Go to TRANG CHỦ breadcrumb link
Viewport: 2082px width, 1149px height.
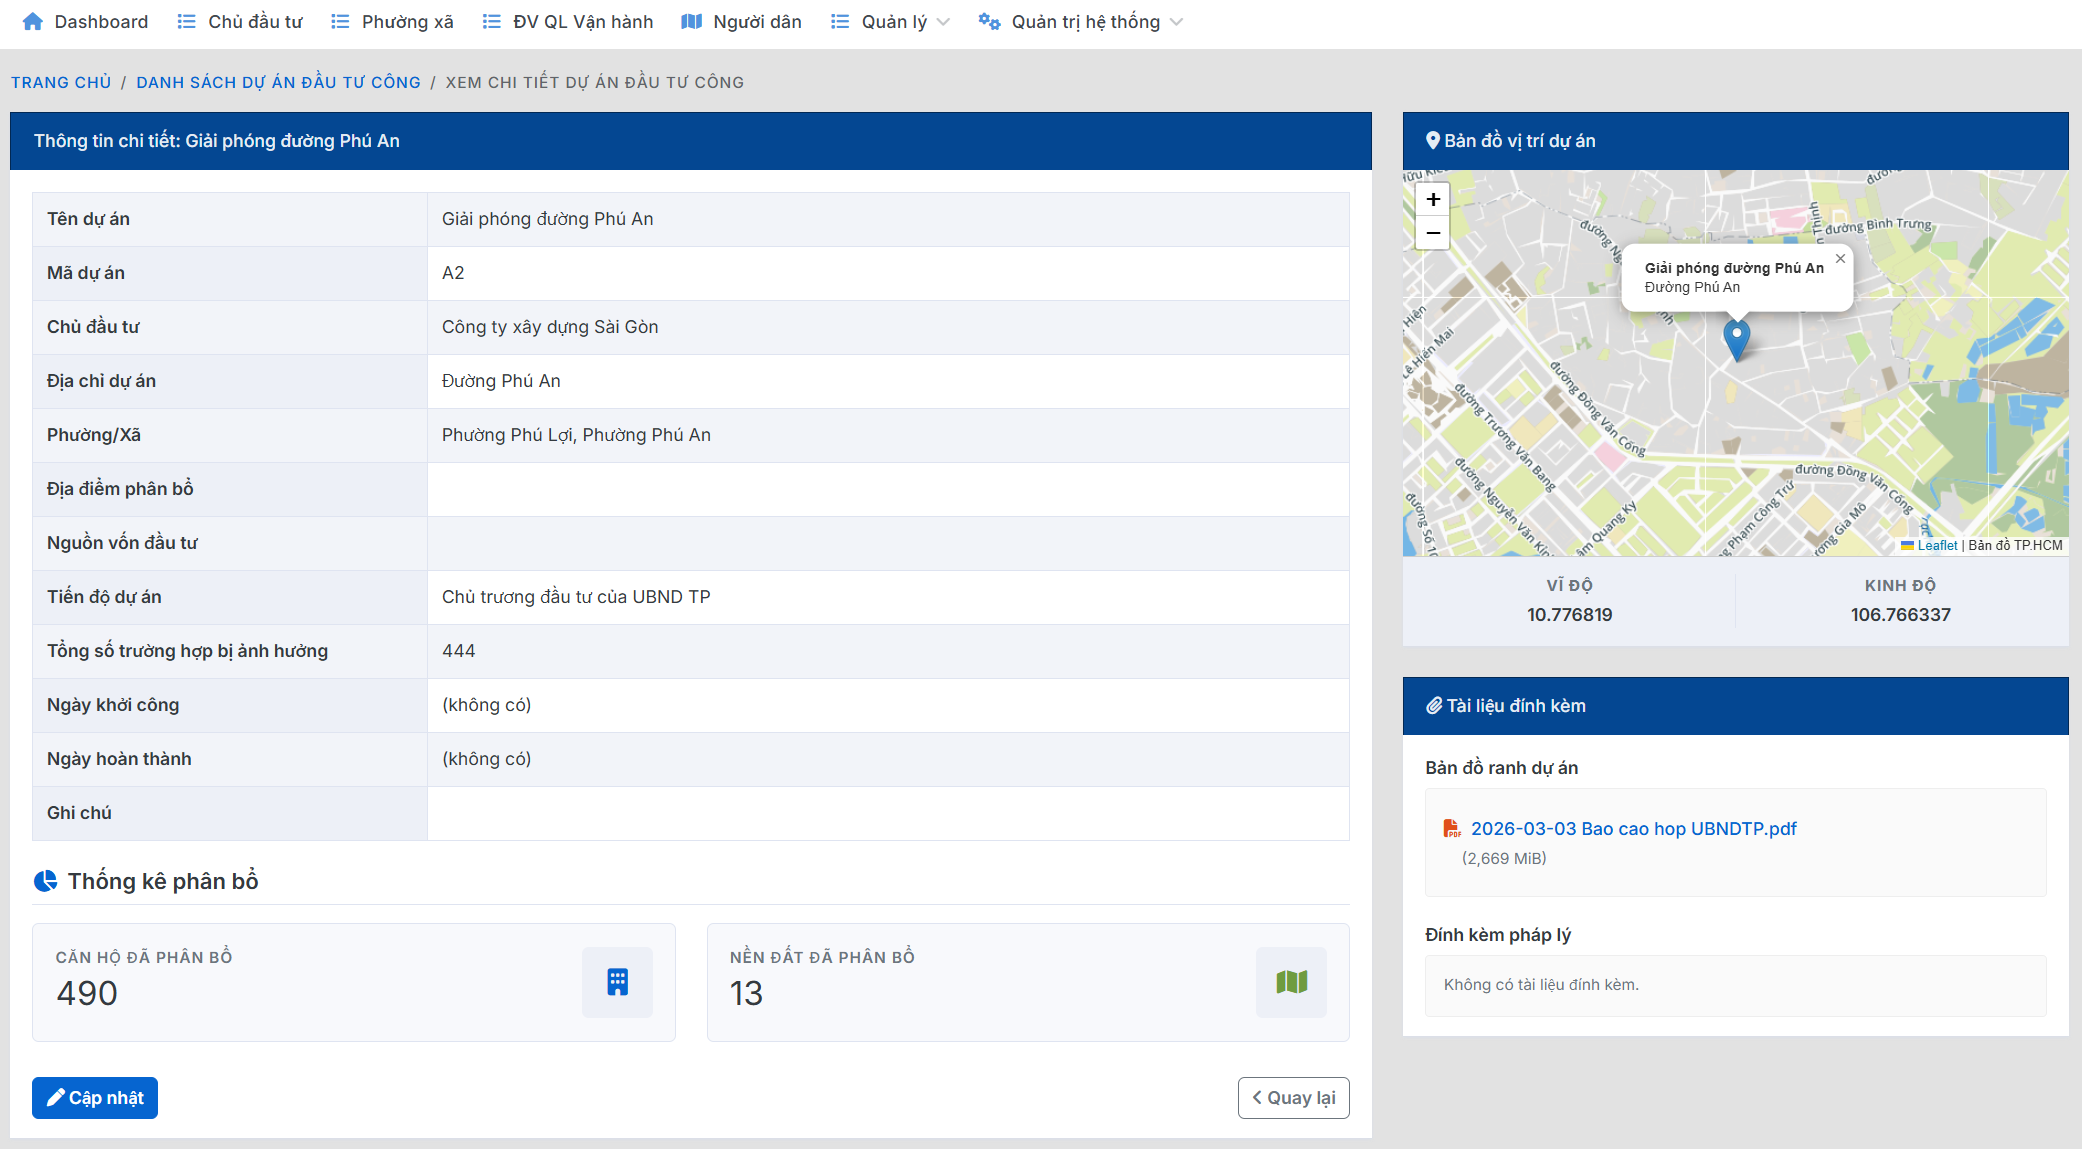[61, 82]
